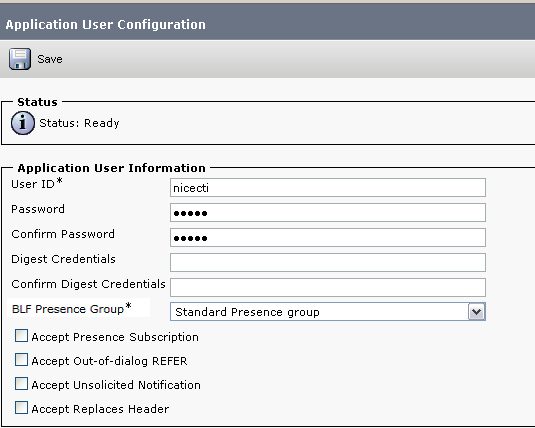This screenshot has width=535, height=428.
Task: Enable Accept Presence Subscription checkbox
Action: (21, 336)
